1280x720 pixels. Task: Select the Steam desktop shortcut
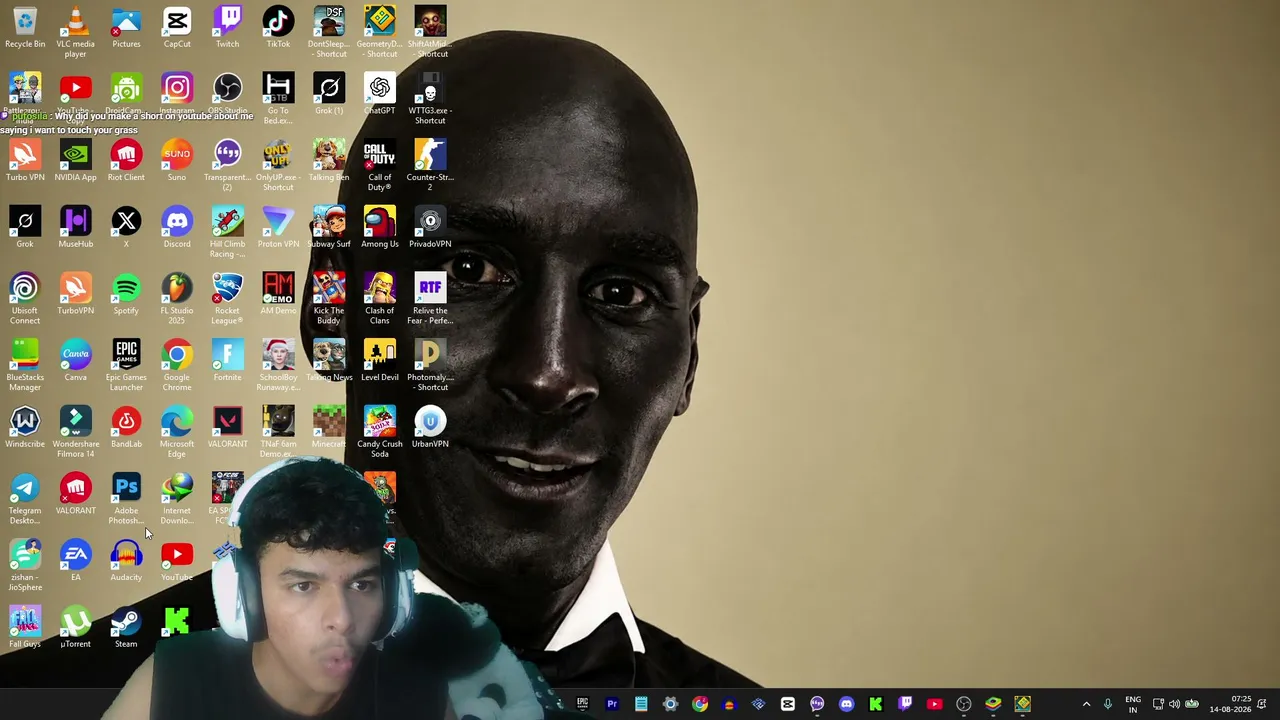pos(126,627)
